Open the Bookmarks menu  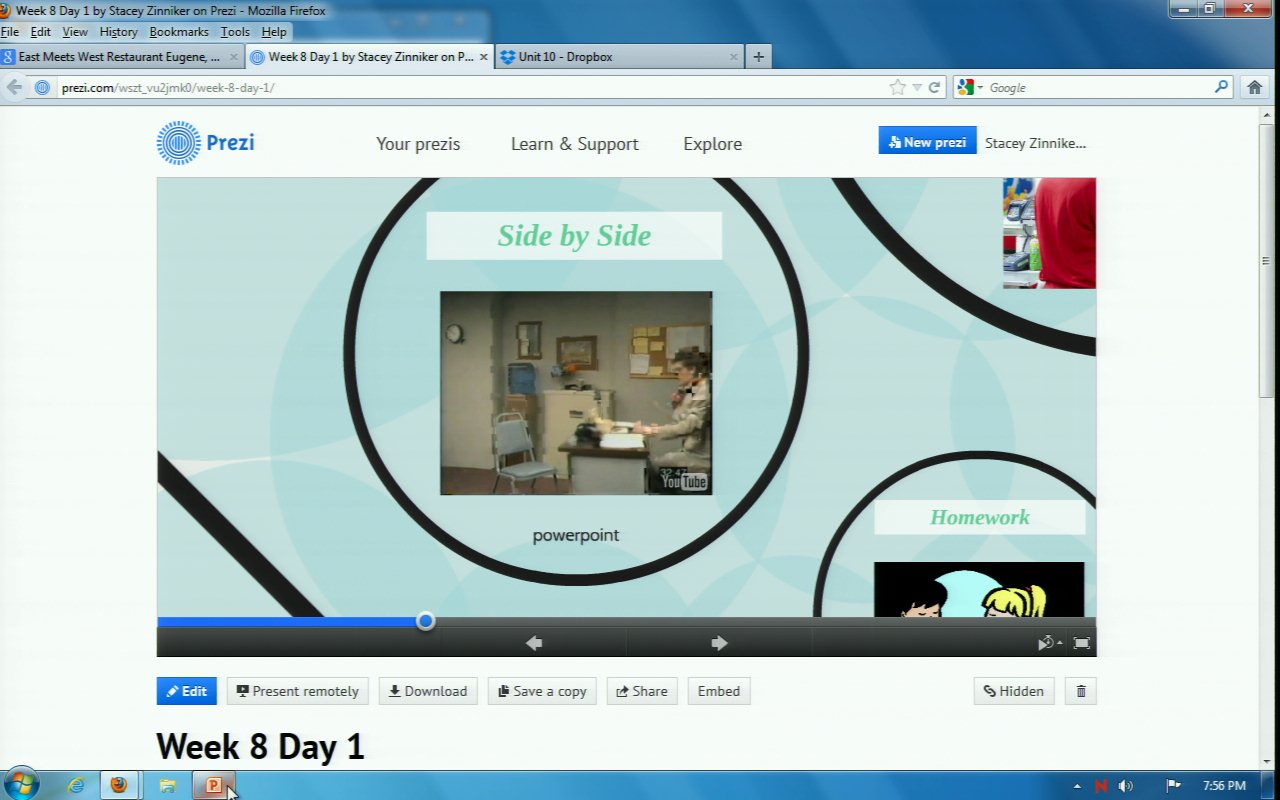click(179, 32)
